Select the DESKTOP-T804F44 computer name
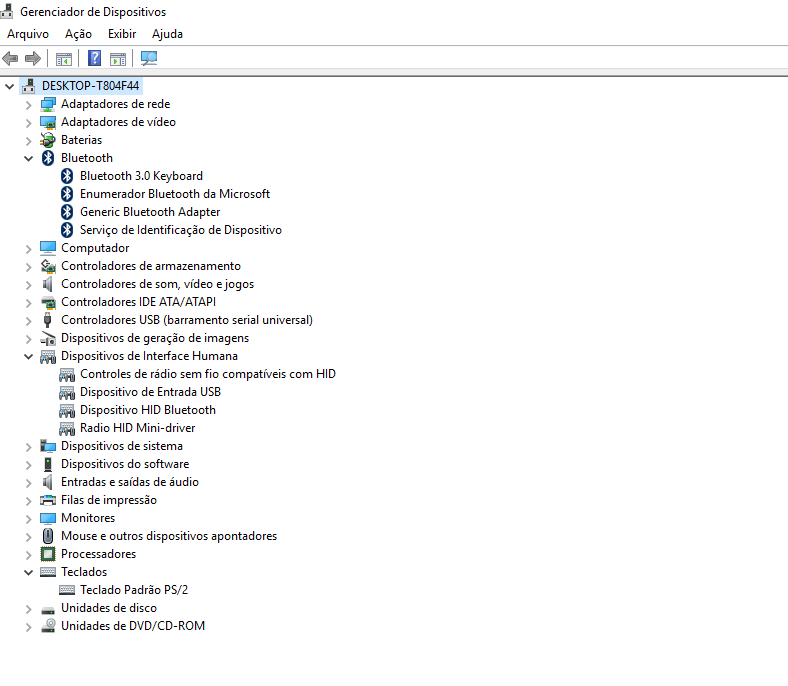Viewport: 788px width, 686px height. [x=90, y=86]
